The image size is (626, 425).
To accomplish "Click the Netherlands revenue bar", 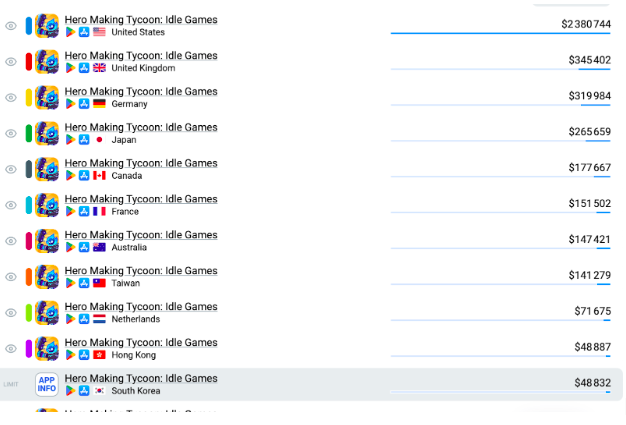I will [501, 320].
